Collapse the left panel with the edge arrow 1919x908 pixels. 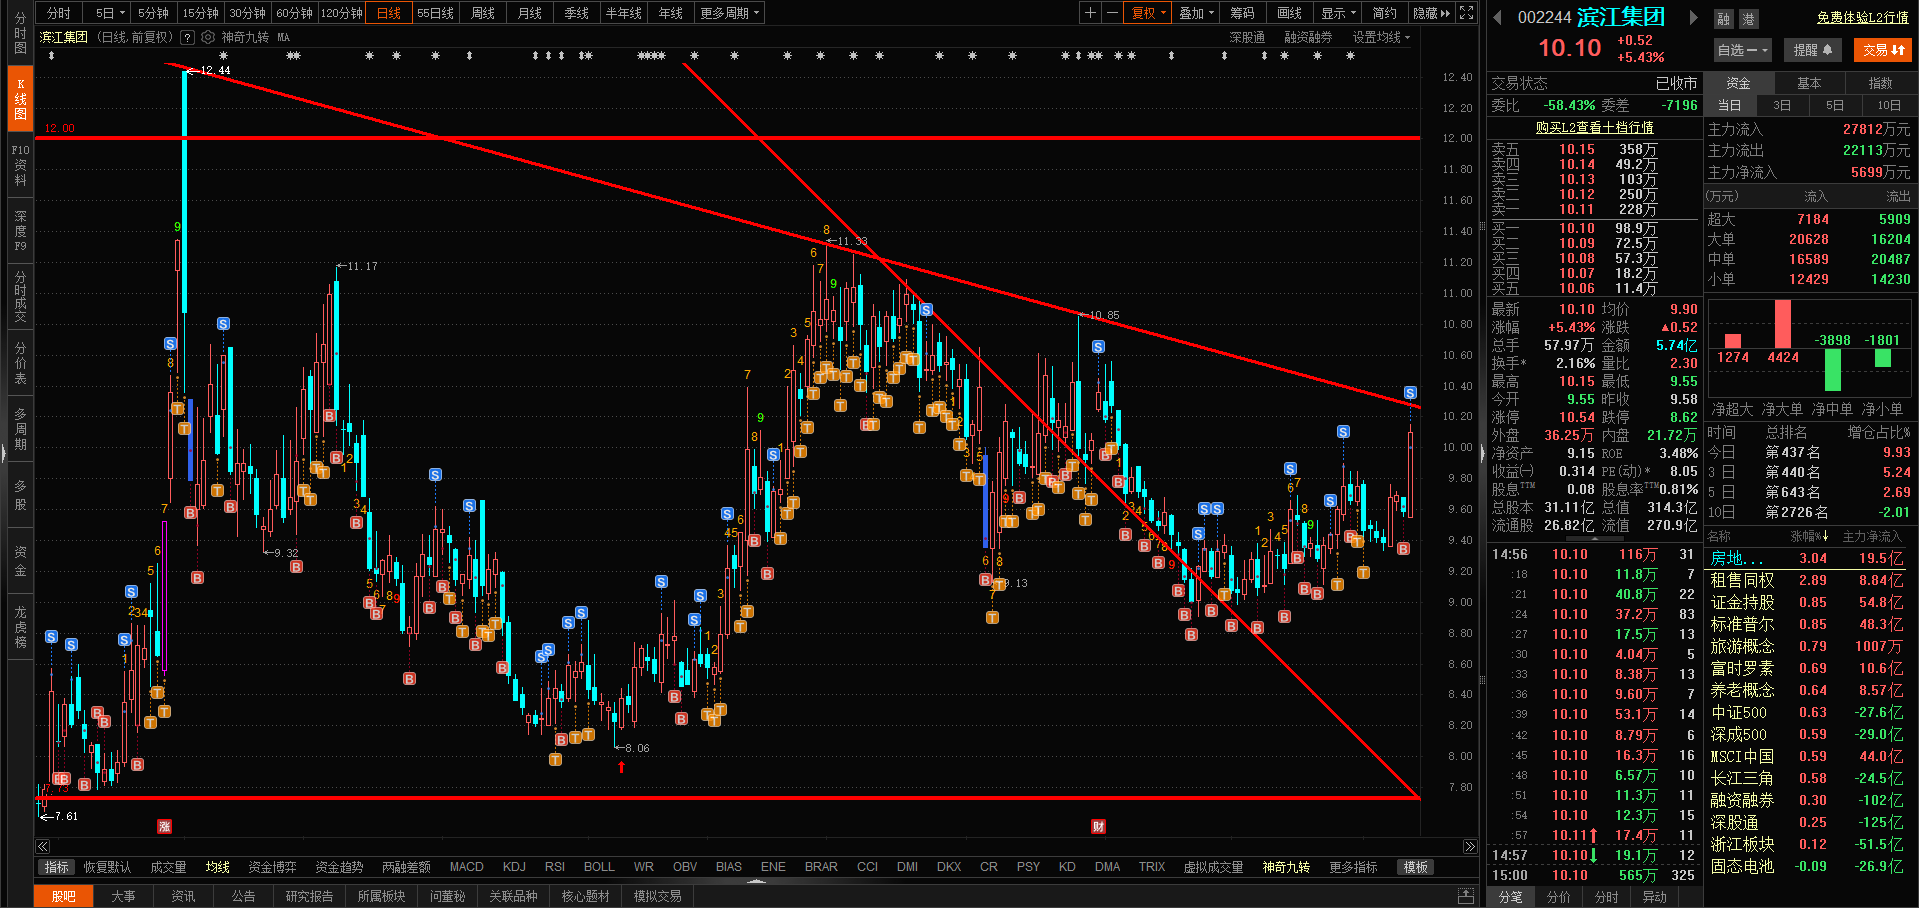[x=4, y=453]
